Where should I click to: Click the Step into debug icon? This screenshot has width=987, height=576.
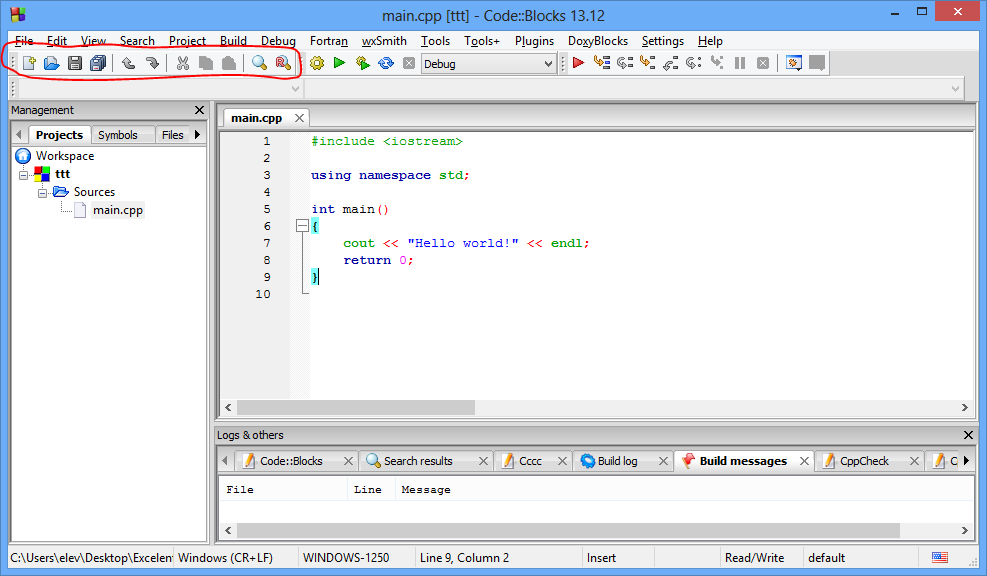pyautogui.click(x=648, y=63)
